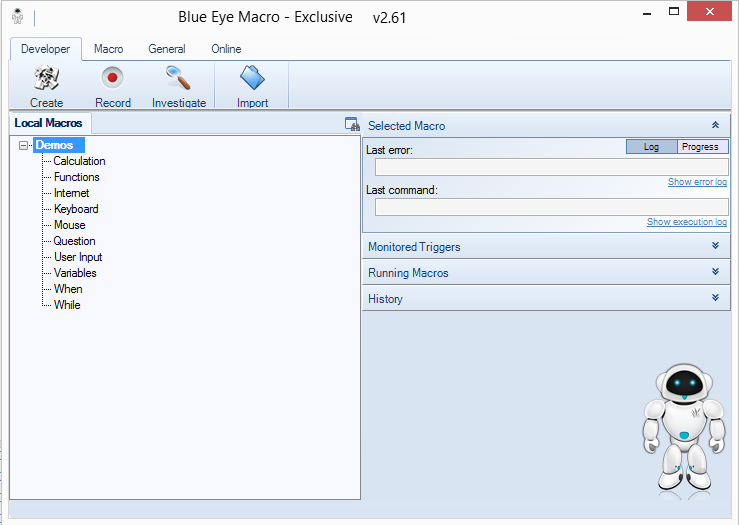
Task: Open the Macro tab
Action: click(x=108, y=49)
